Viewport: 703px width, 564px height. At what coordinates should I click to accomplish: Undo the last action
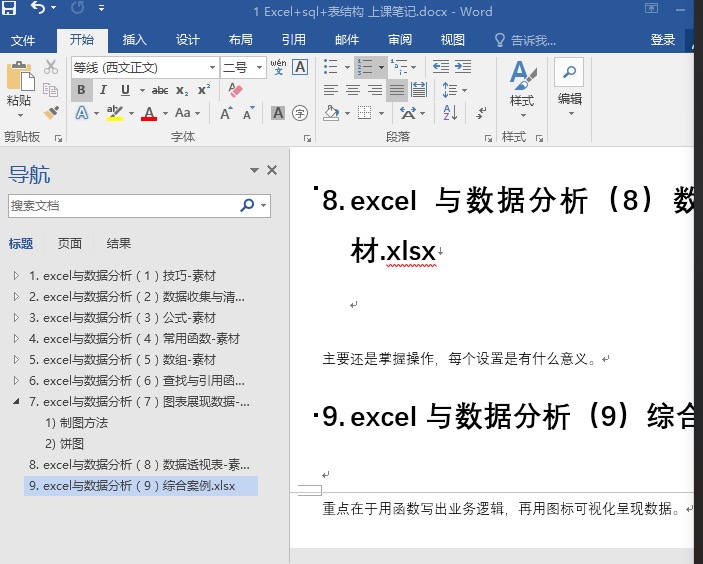[38, 7]
